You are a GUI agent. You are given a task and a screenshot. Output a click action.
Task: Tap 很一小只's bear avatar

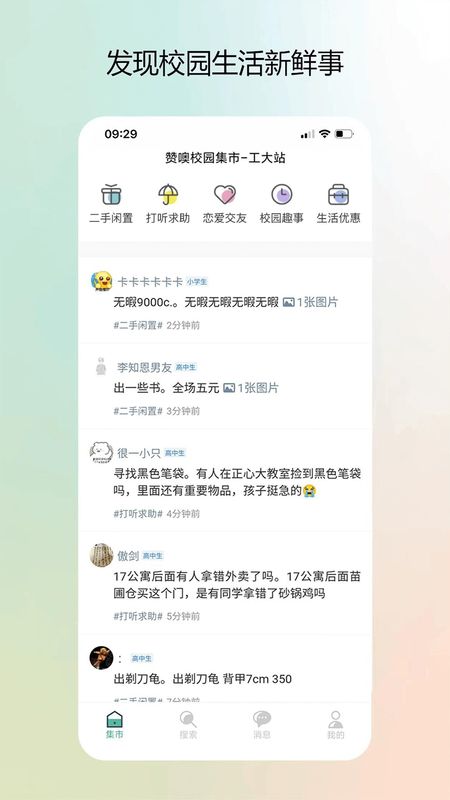[102, 452]
